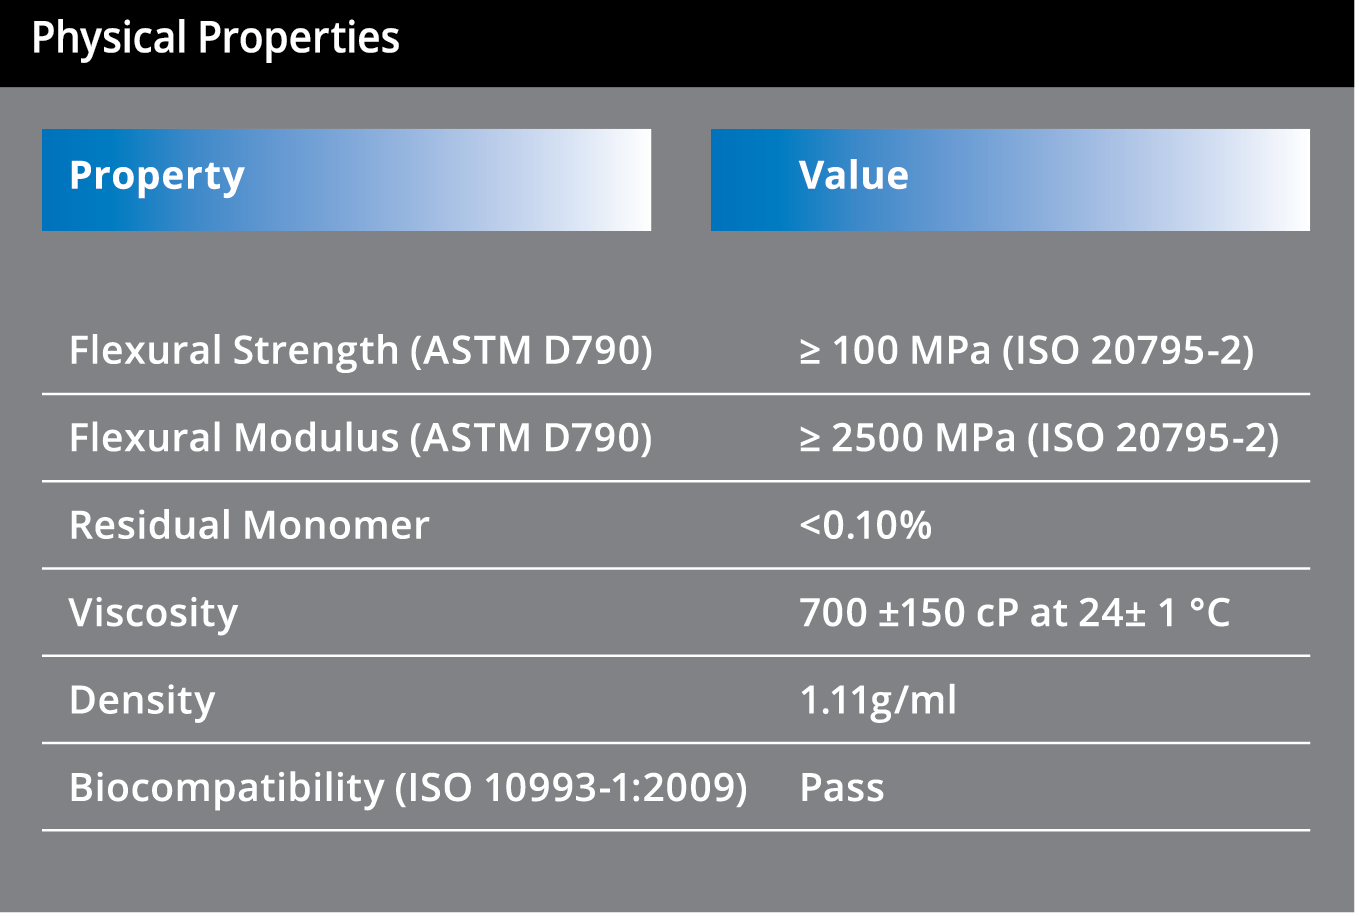Select the Density property label
1359x916 pixels.
pyautogui.click(x=142, y=700)
